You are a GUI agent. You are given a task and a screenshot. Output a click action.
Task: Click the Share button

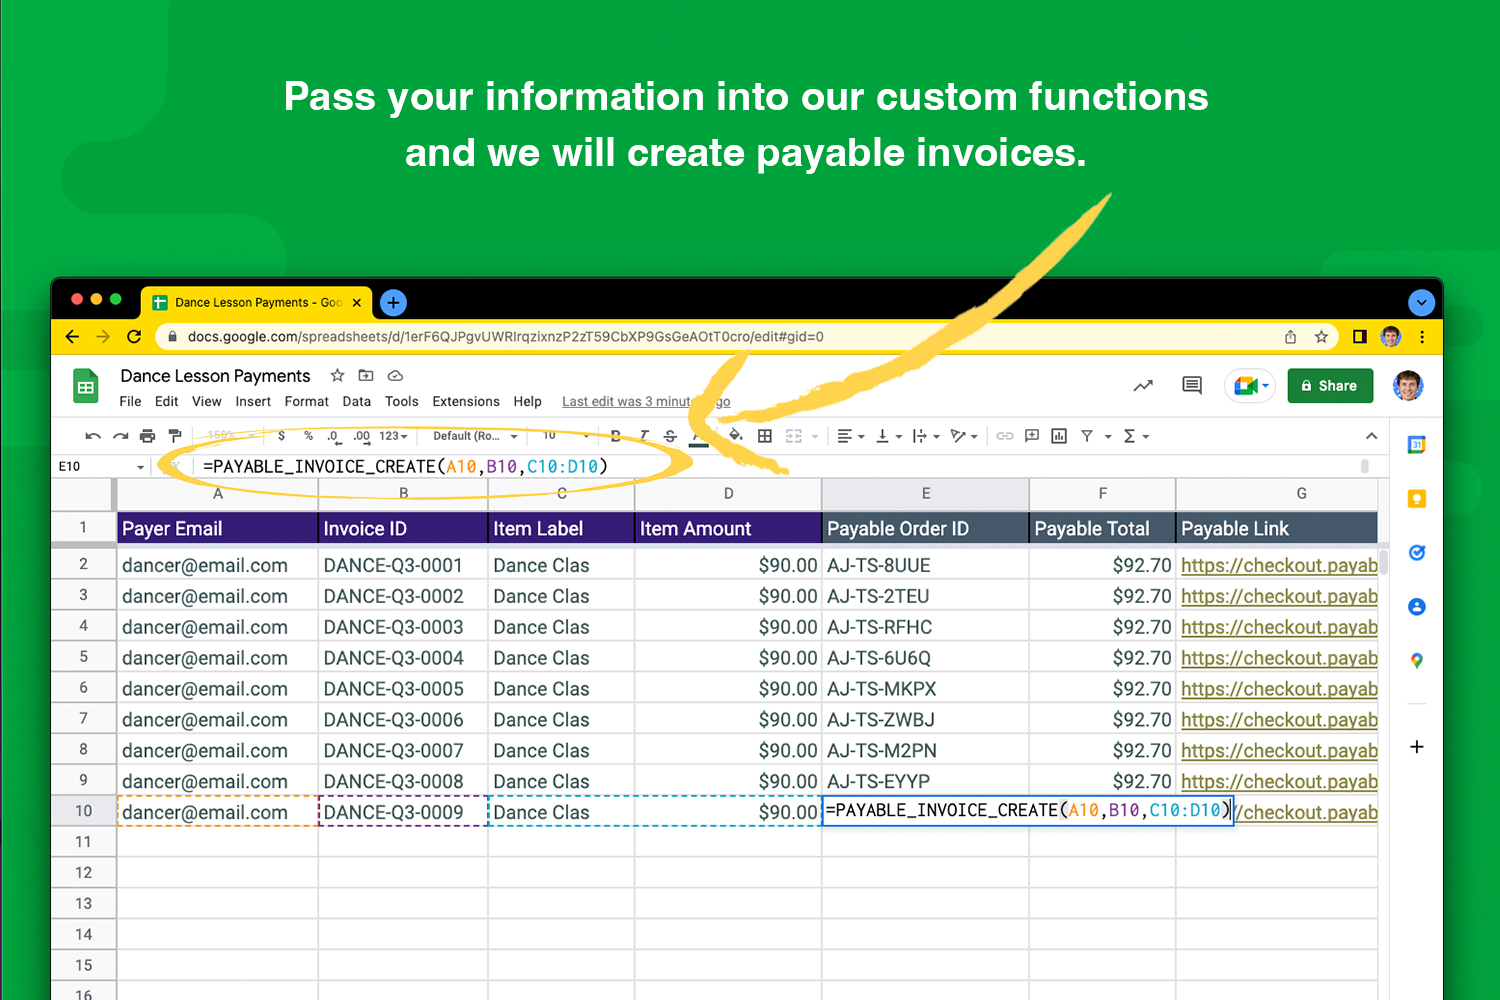1330,385
